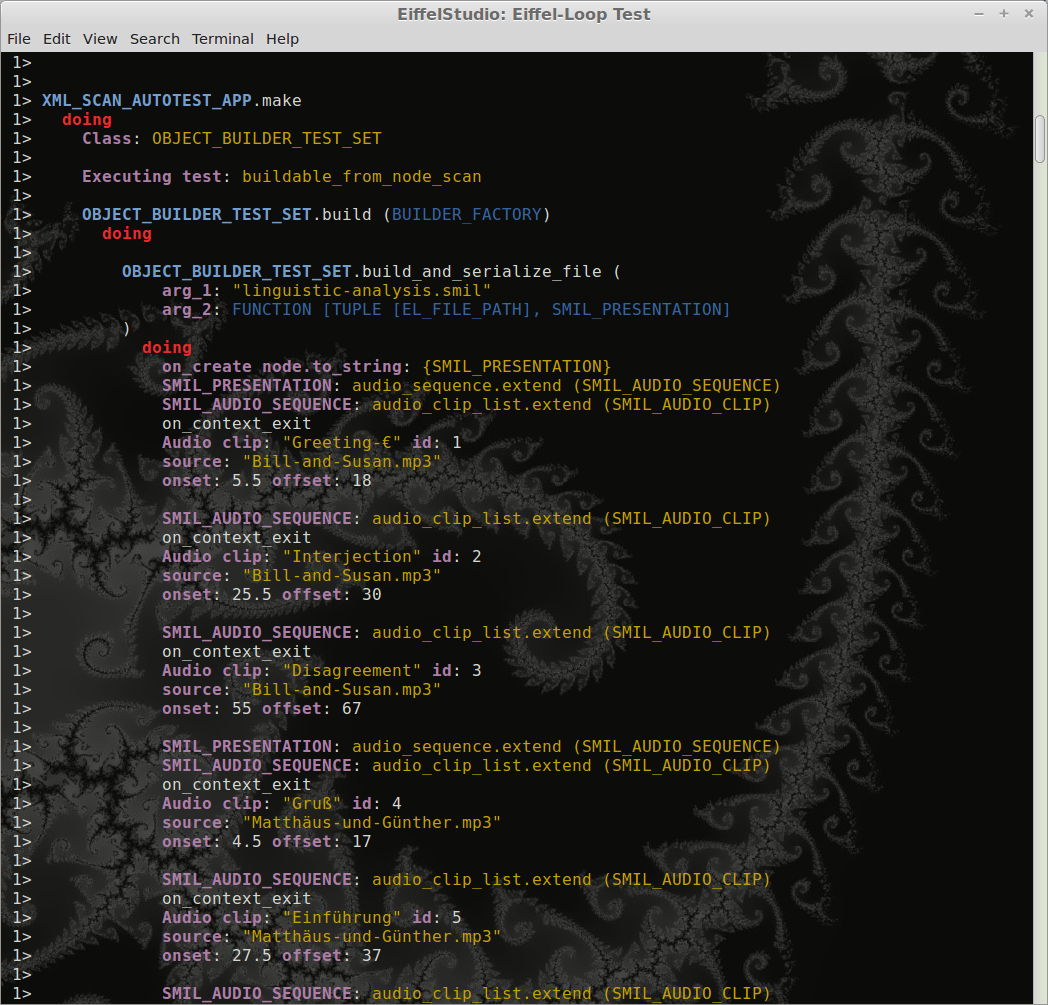Maximize the EiffelStudio terminal window

coord(1003,13)
